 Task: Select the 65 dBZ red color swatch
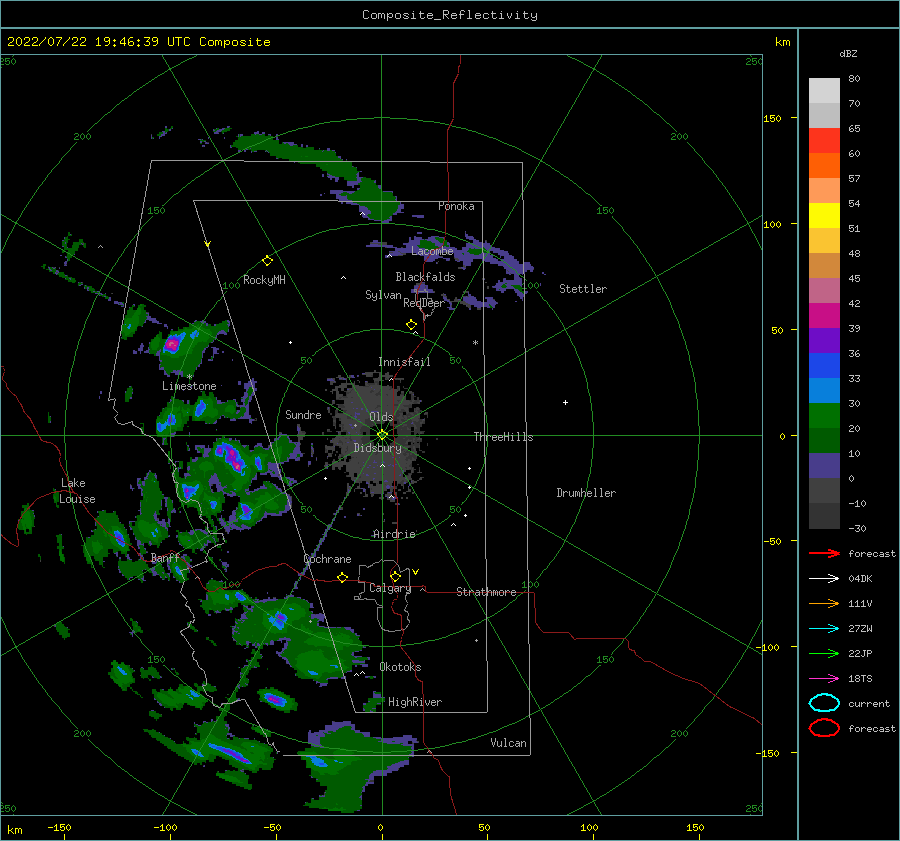pos(824,141)
